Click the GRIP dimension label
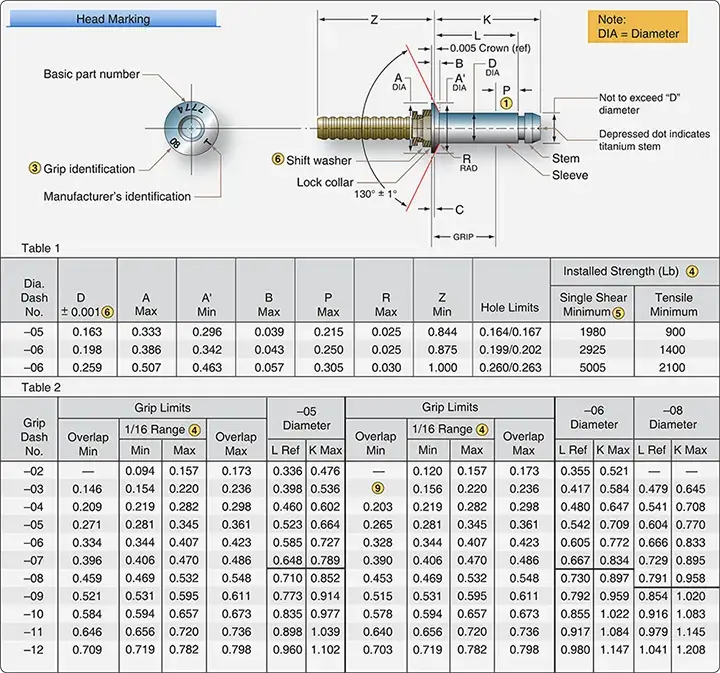Image resolution: width=720 pixels, height=673 pixels. coord(463,237)
